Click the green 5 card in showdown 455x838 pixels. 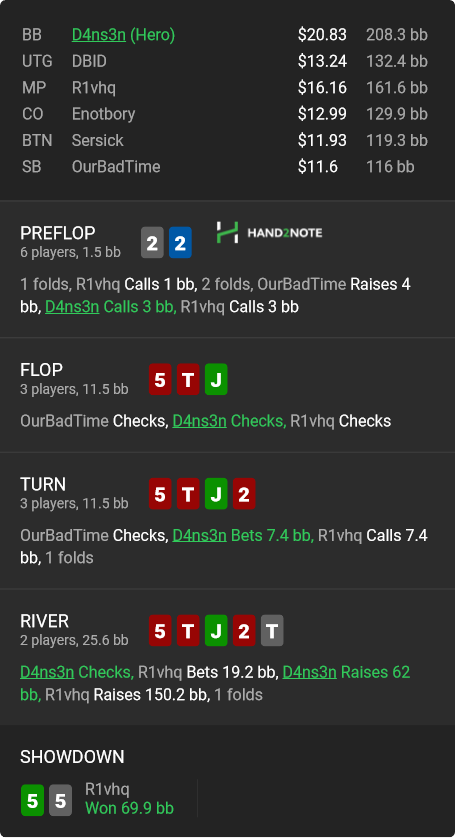point(32,800)
